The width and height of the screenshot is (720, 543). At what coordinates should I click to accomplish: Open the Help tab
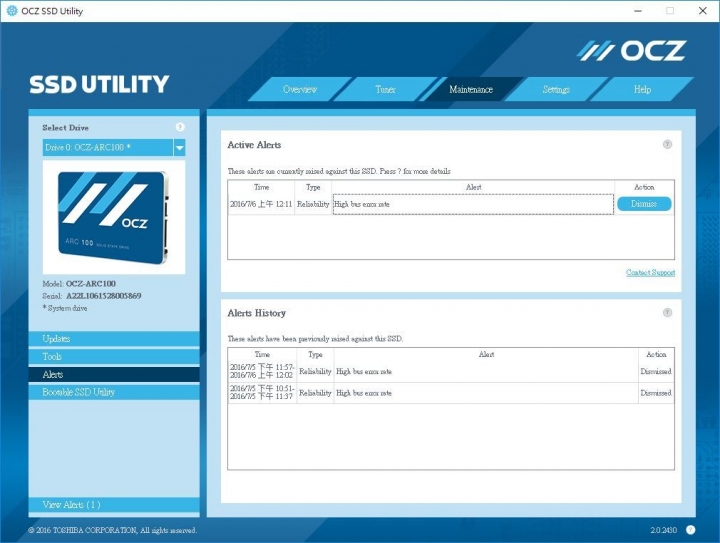point(642,89)
